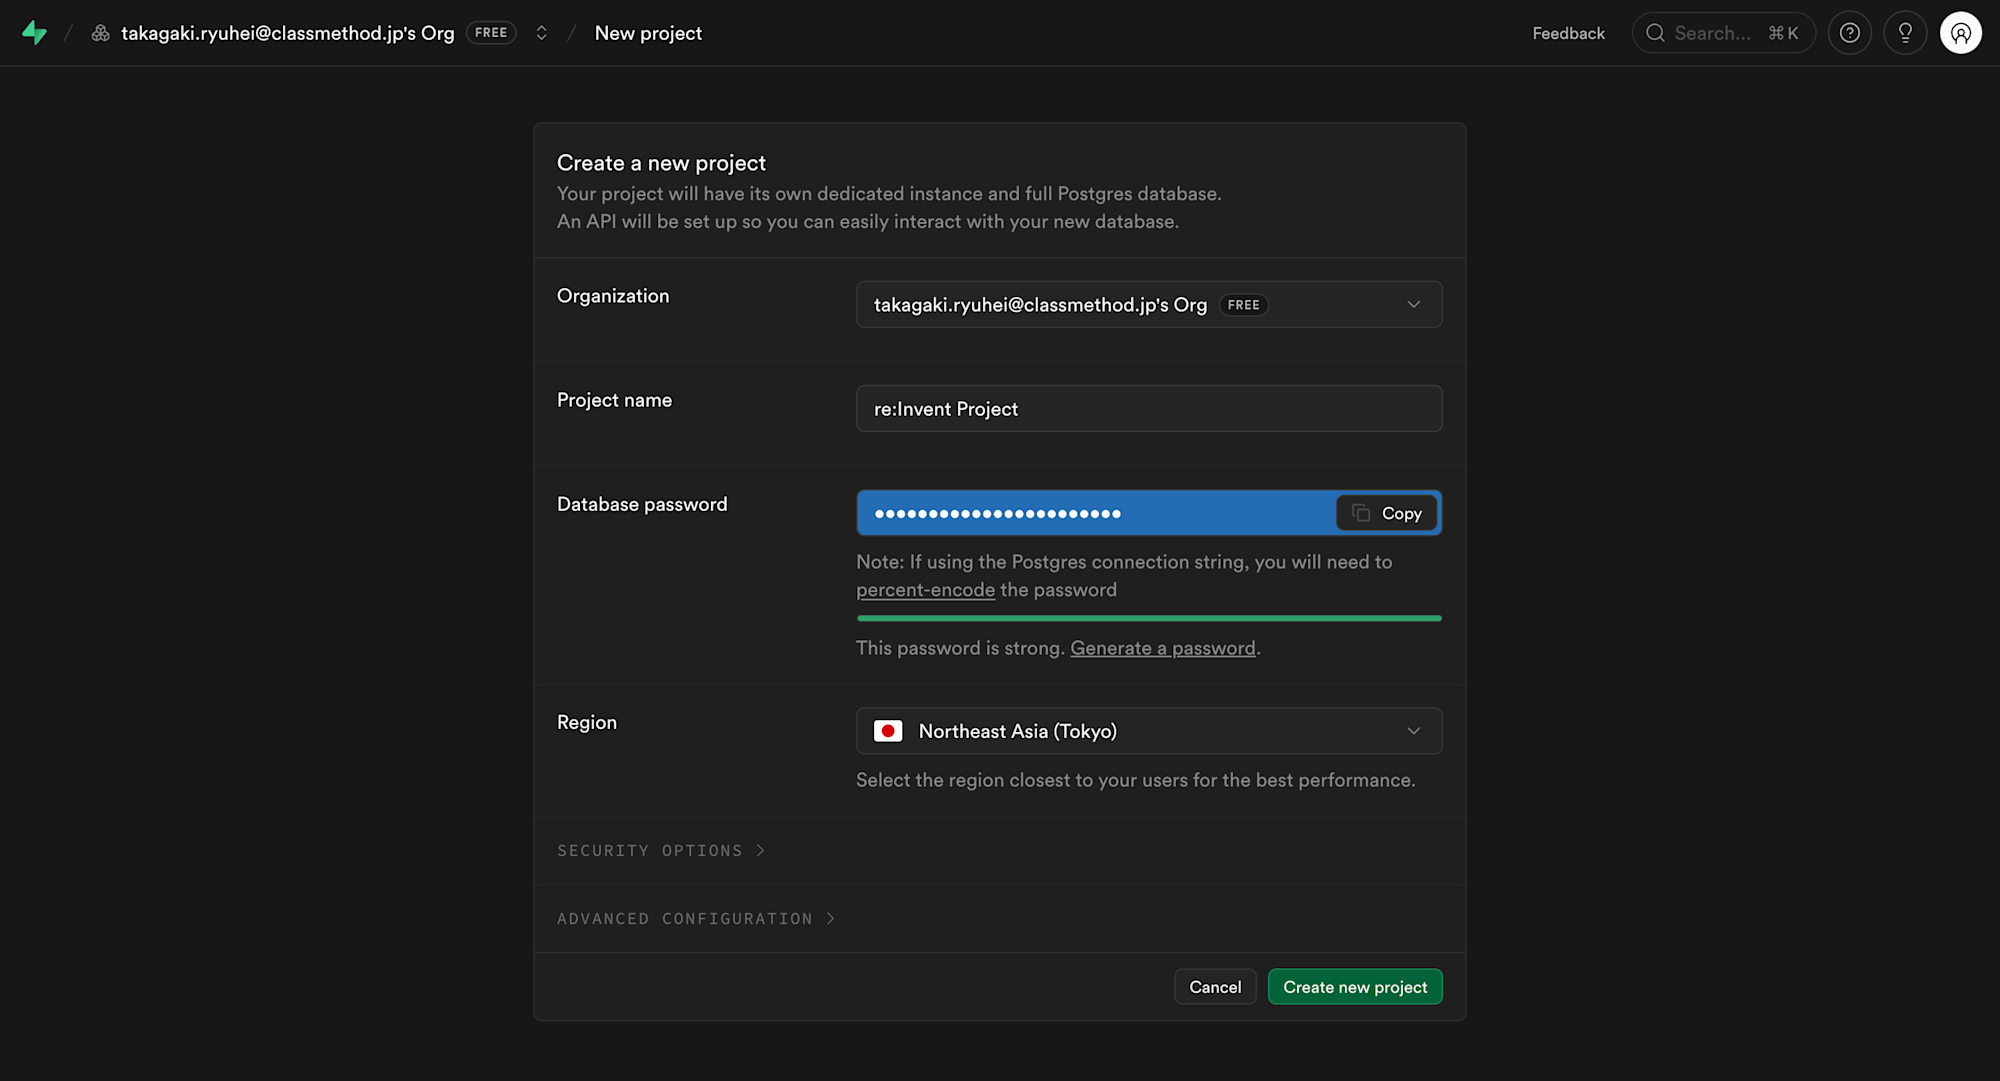Open the Region dropdown chevron
The image size is (2000, 1081).
(x=1413, y=731)
